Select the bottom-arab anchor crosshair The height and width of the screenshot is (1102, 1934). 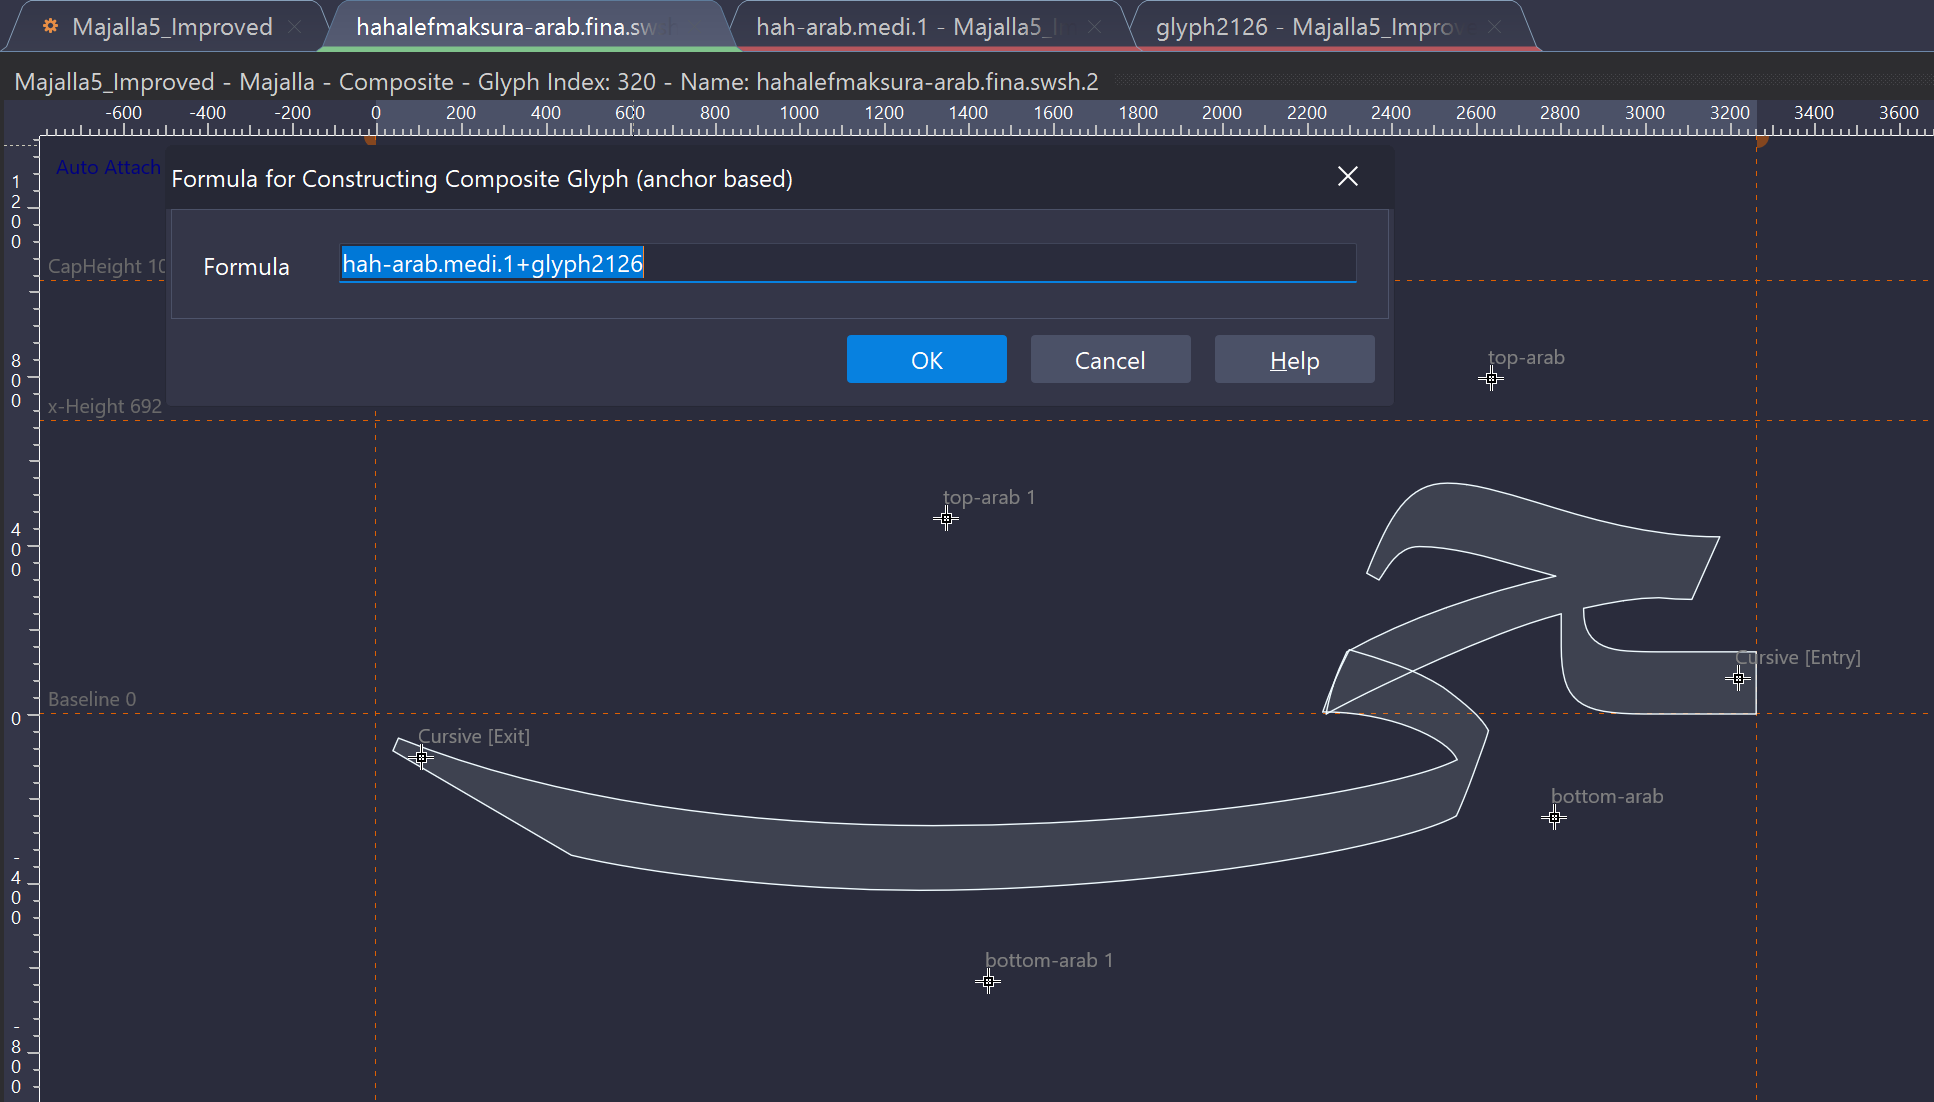point(1554,818)
